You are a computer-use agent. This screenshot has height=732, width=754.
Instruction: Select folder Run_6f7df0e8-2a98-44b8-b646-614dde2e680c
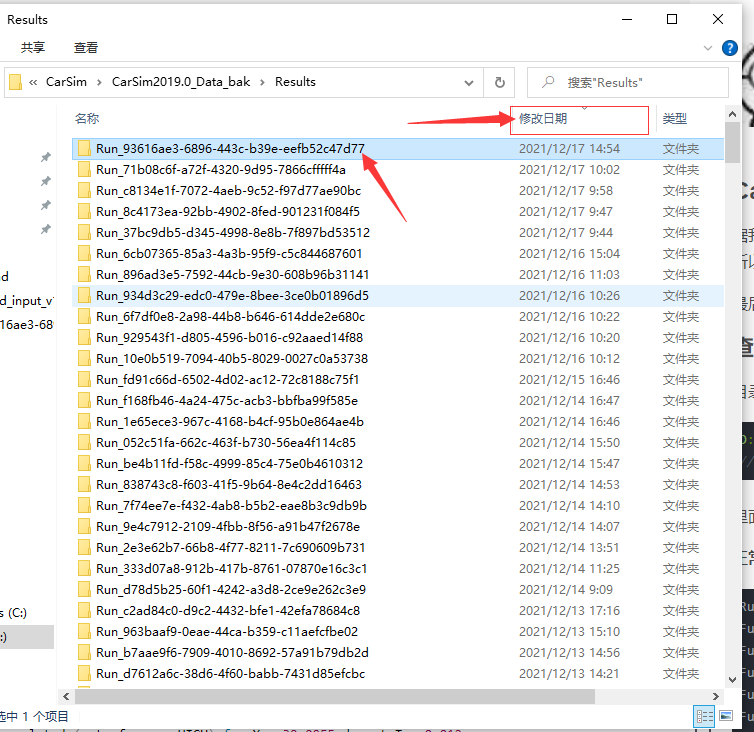398,317
